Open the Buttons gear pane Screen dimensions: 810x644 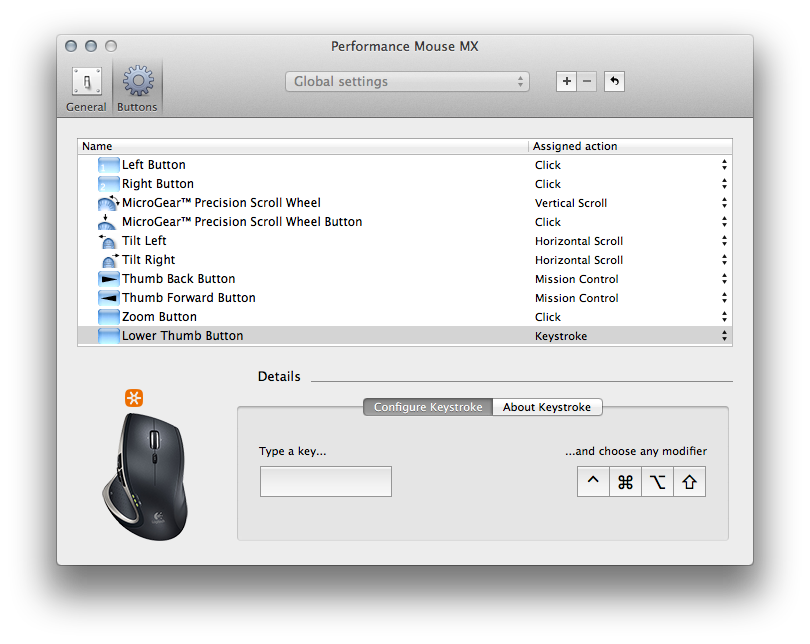click(137, 89)
